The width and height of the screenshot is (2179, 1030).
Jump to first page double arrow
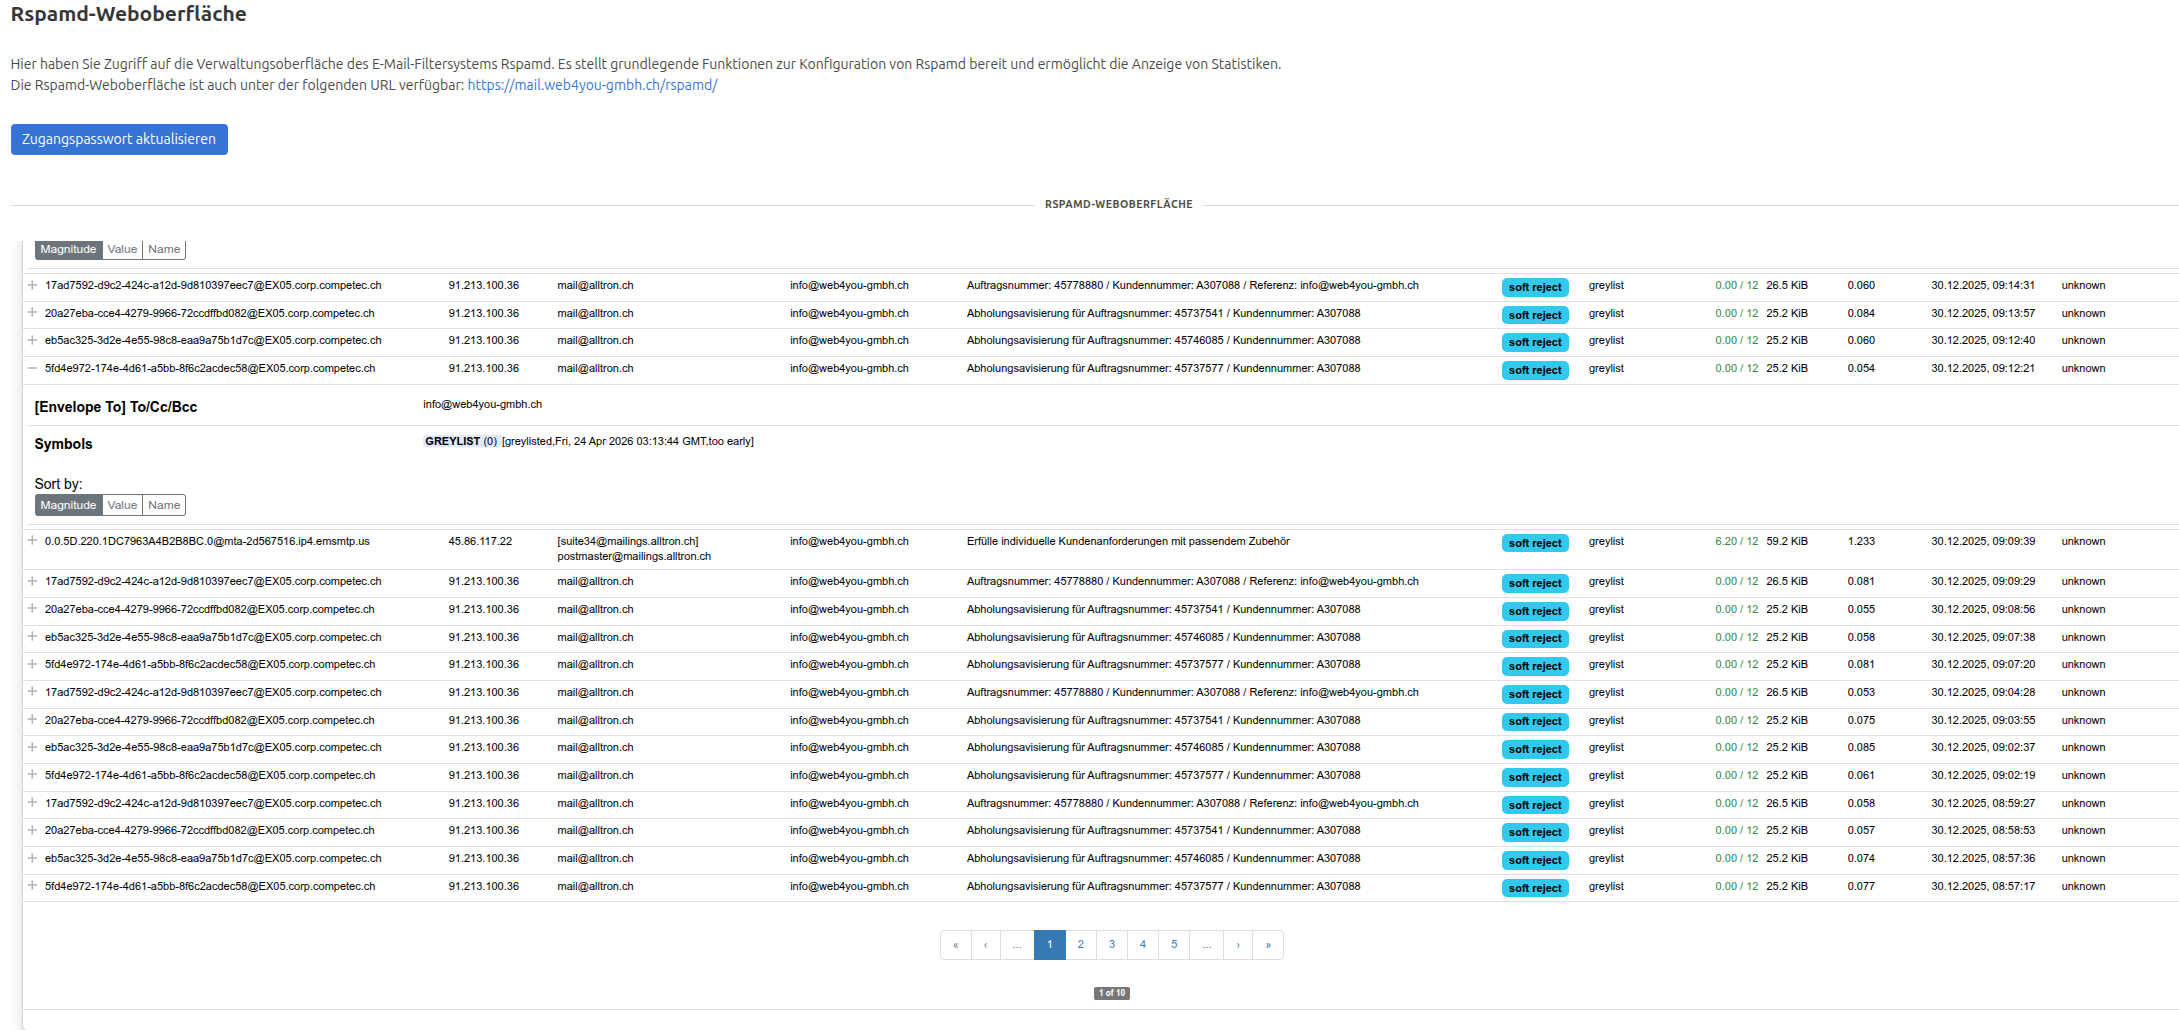955,945
